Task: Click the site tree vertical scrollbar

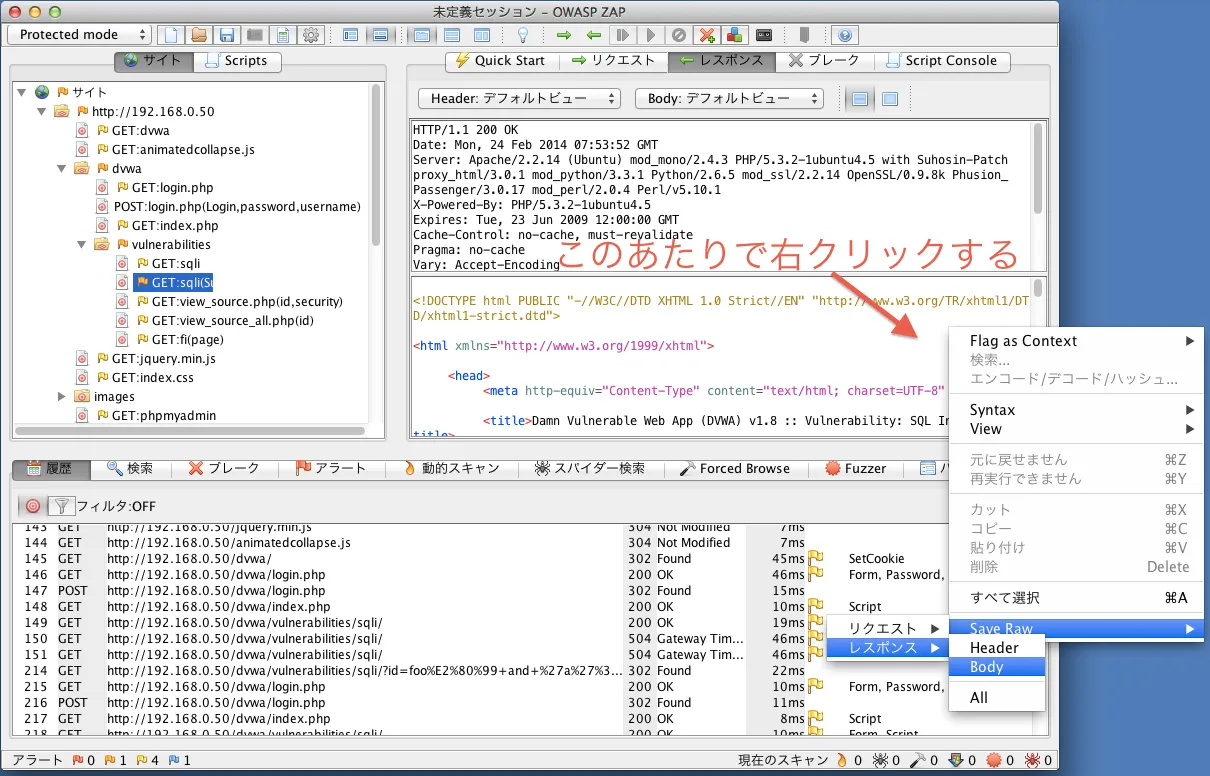Action: tap(376, 165)
